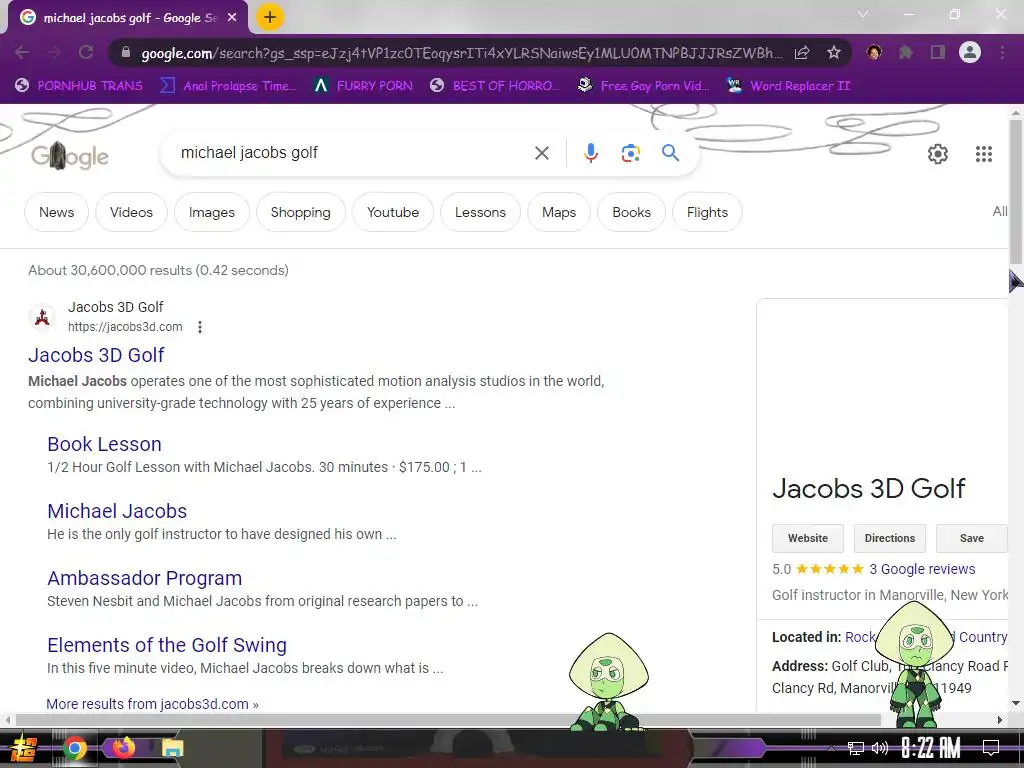1024x768 pixels.
Task: Open network icon in system tray
Action: pyautogui.click(x=856, y=748)
